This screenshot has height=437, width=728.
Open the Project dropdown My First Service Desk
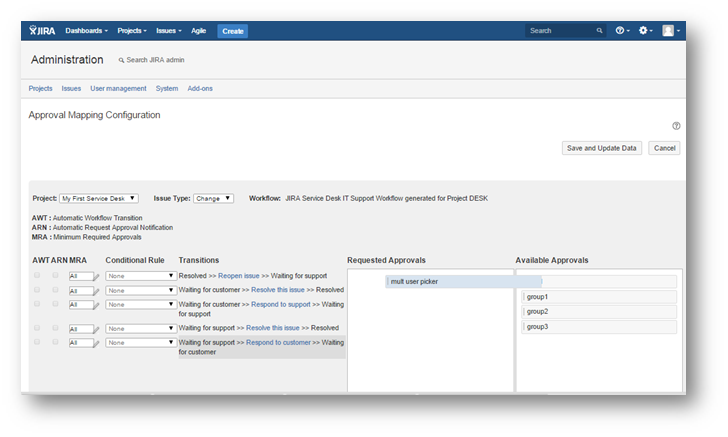[99, 198]
